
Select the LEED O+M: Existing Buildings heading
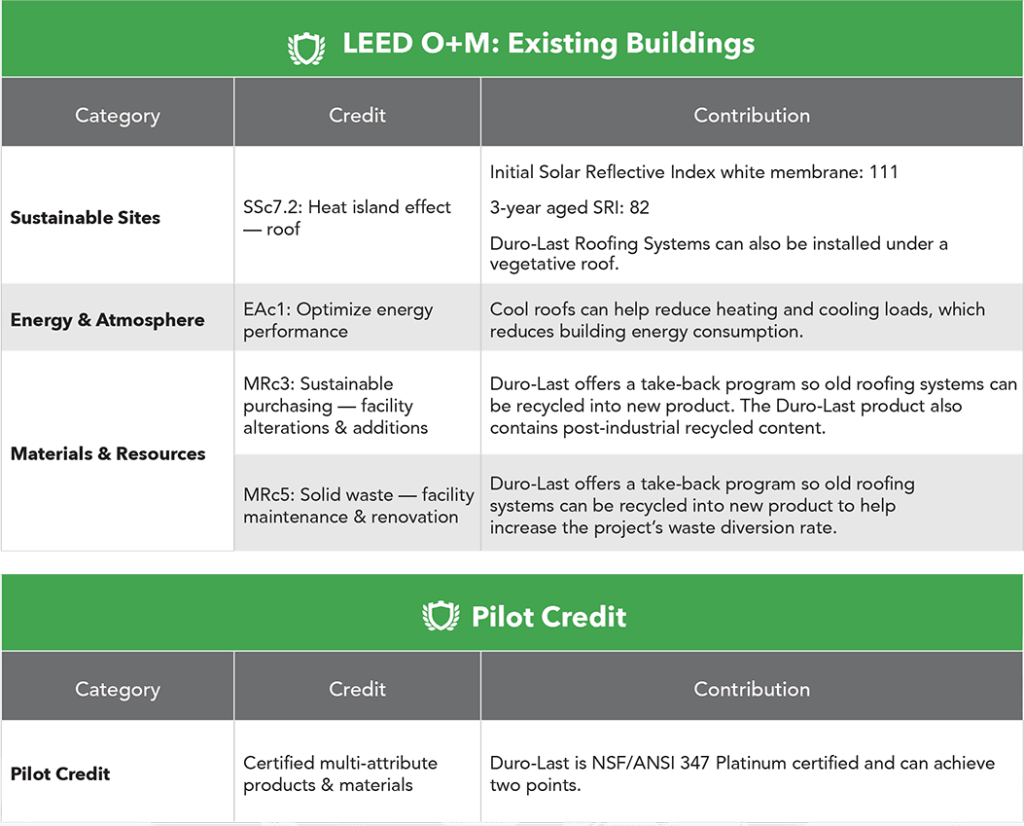pyautogui.click(x=548, y=45)
